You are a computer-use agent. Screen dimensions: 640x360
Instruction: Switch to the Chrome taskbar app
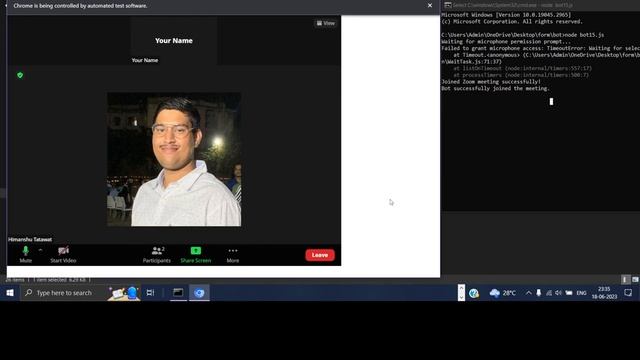click(199, 293)
